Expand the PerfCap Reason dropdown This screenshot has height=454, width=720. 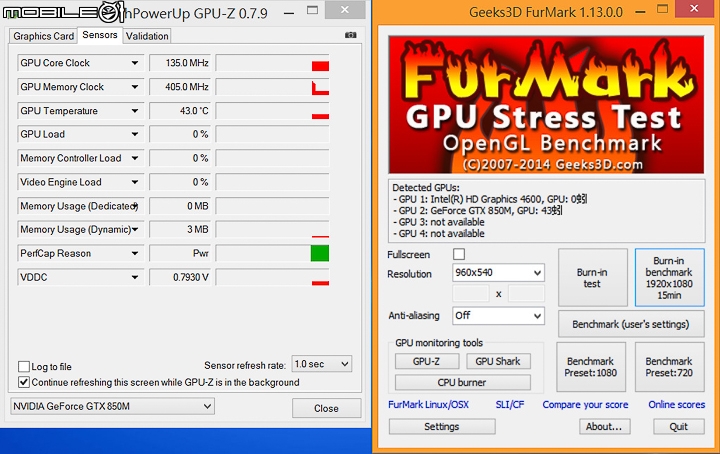point(135,253)
